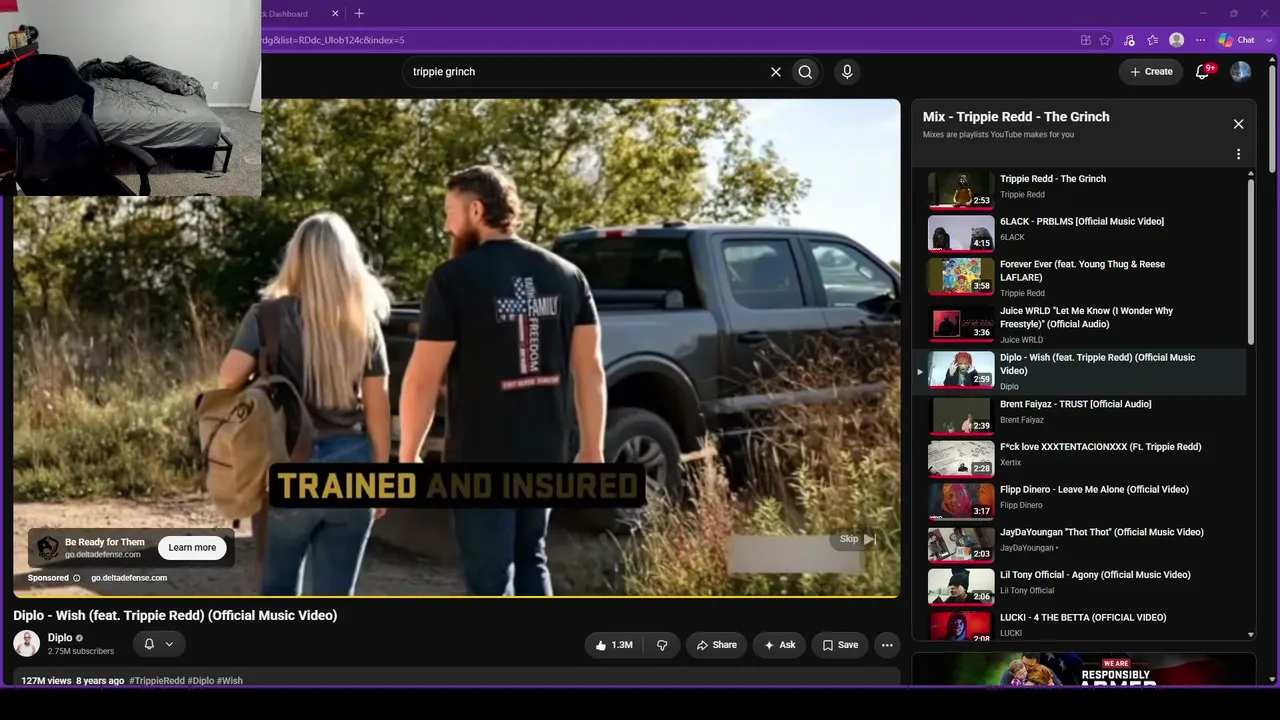This screenshot has height=720, width=1280.
Task: Visit go.deltadefense.com link beside Sponsored
Action: [129, 578]
